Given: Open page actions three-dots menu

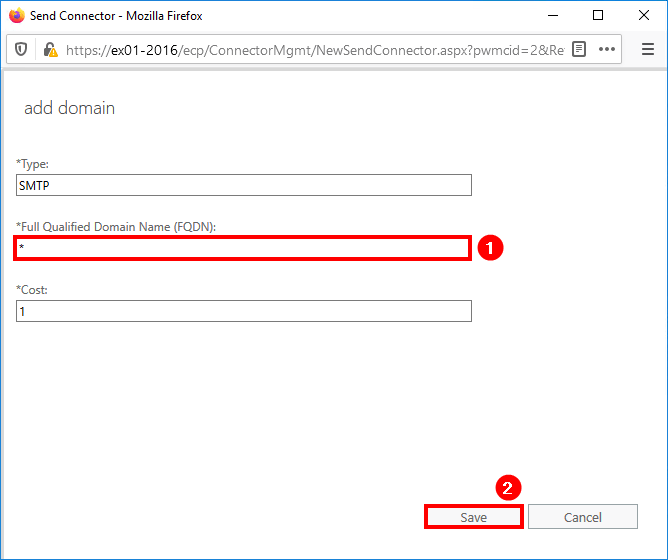Looking at the screenshot, I should click(607, 49).
